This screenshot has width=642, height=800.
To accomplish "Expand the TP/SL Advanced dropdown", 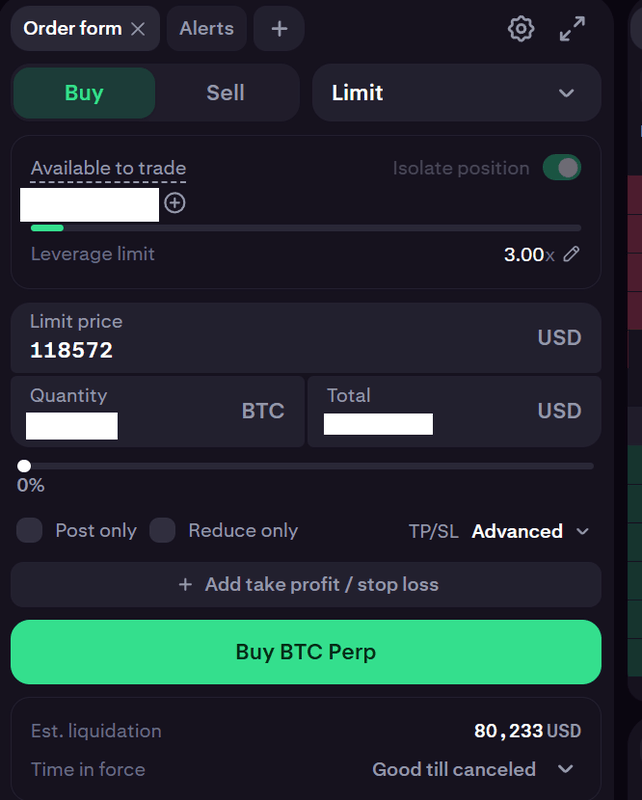I will click(530, 531).
